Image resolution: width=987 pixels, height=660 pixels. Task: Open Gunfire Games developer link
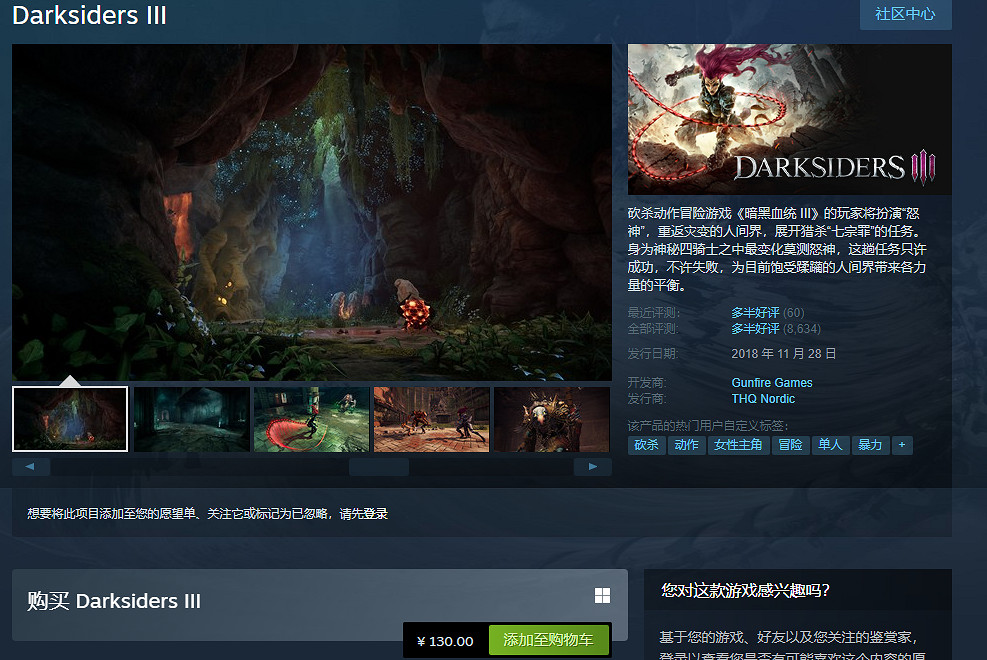[x=771, y=383]
